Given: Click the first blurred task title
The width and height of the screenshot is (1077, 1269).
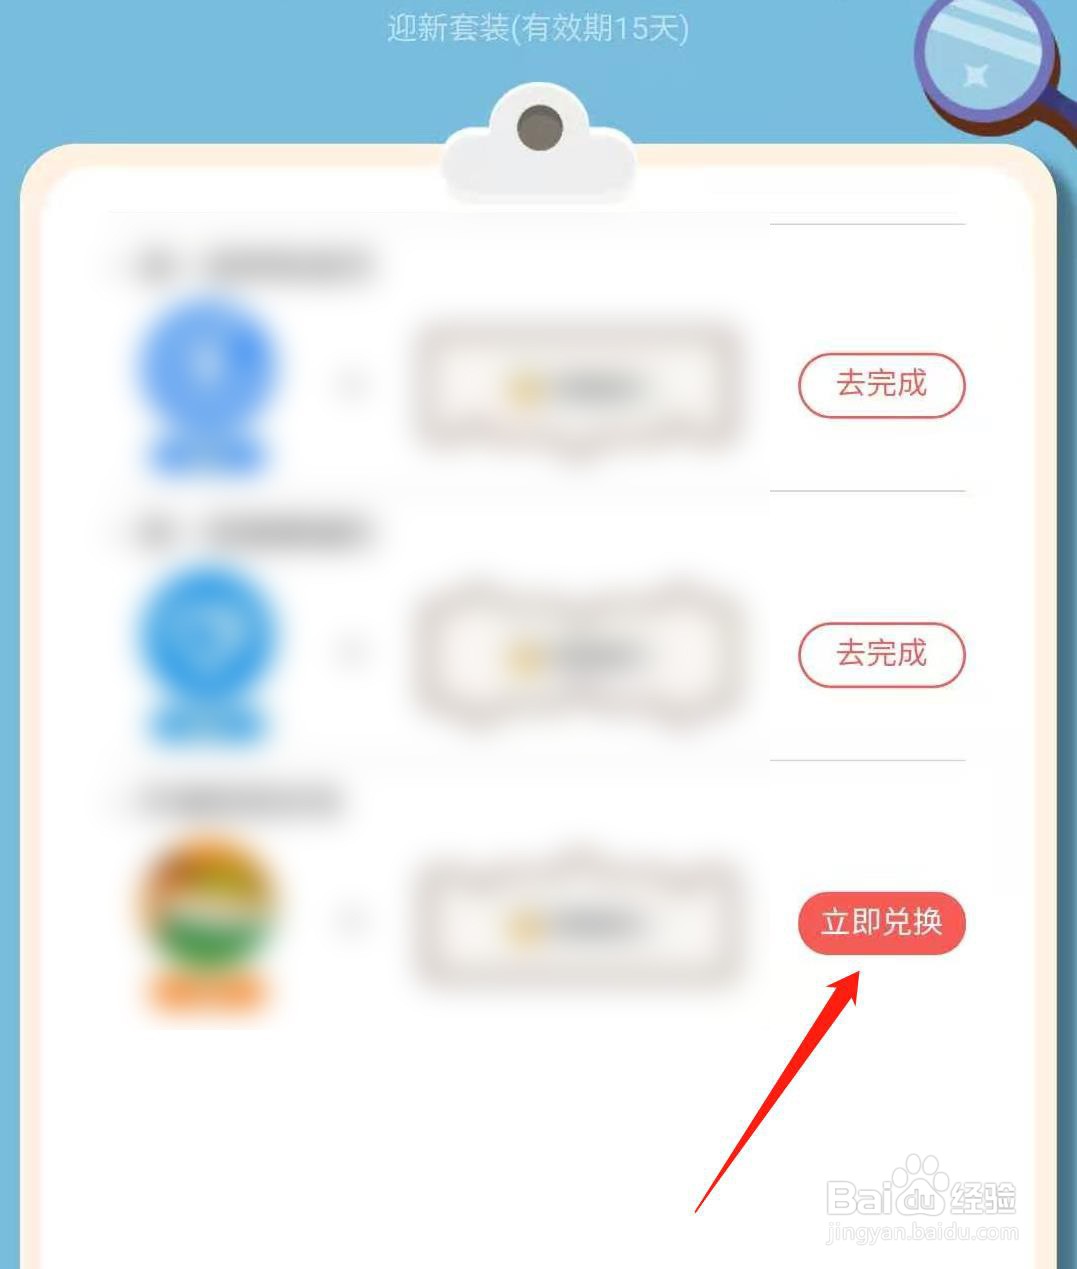Looking at the screenshot, I should 250,265.
